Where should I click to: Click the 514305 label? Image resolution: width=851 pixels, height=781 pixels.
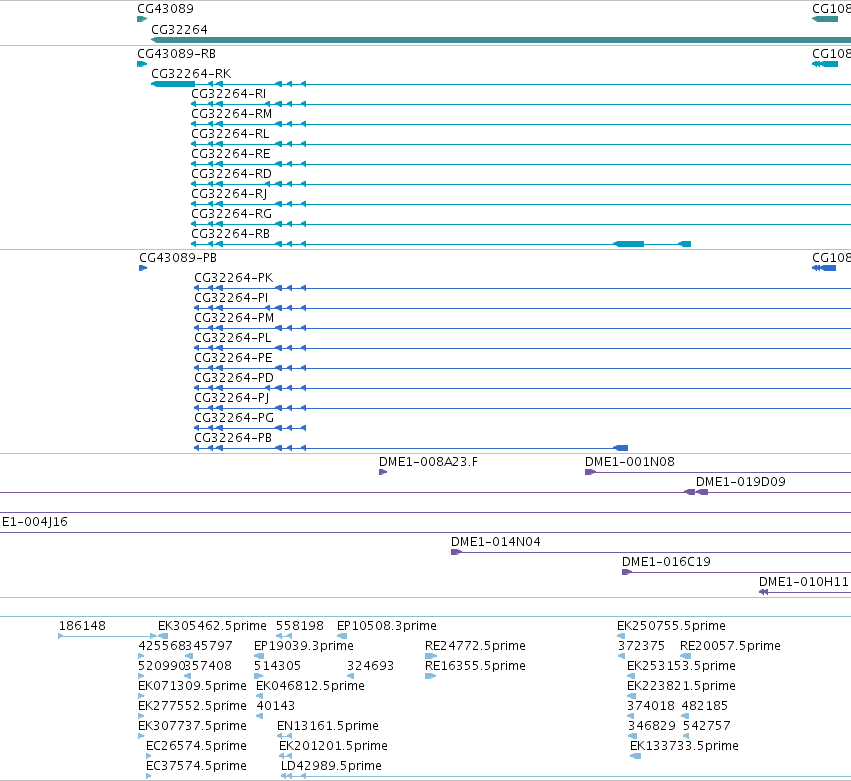277,666
